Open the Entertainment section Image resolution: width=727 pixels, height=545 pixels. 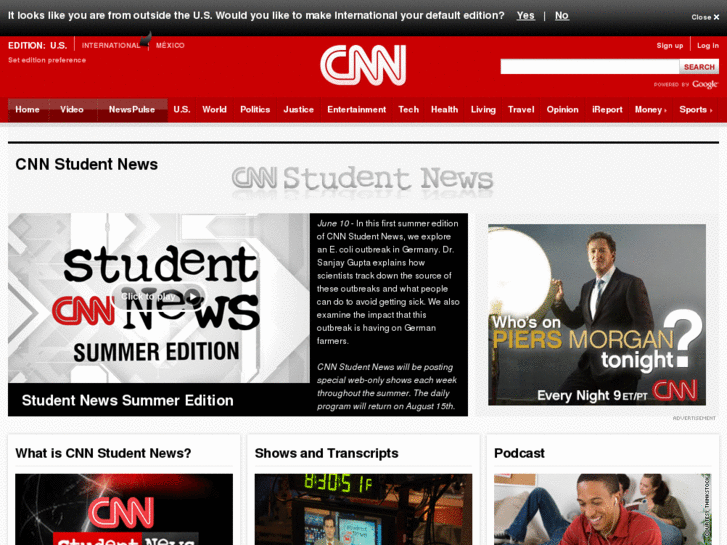[357, 110]
